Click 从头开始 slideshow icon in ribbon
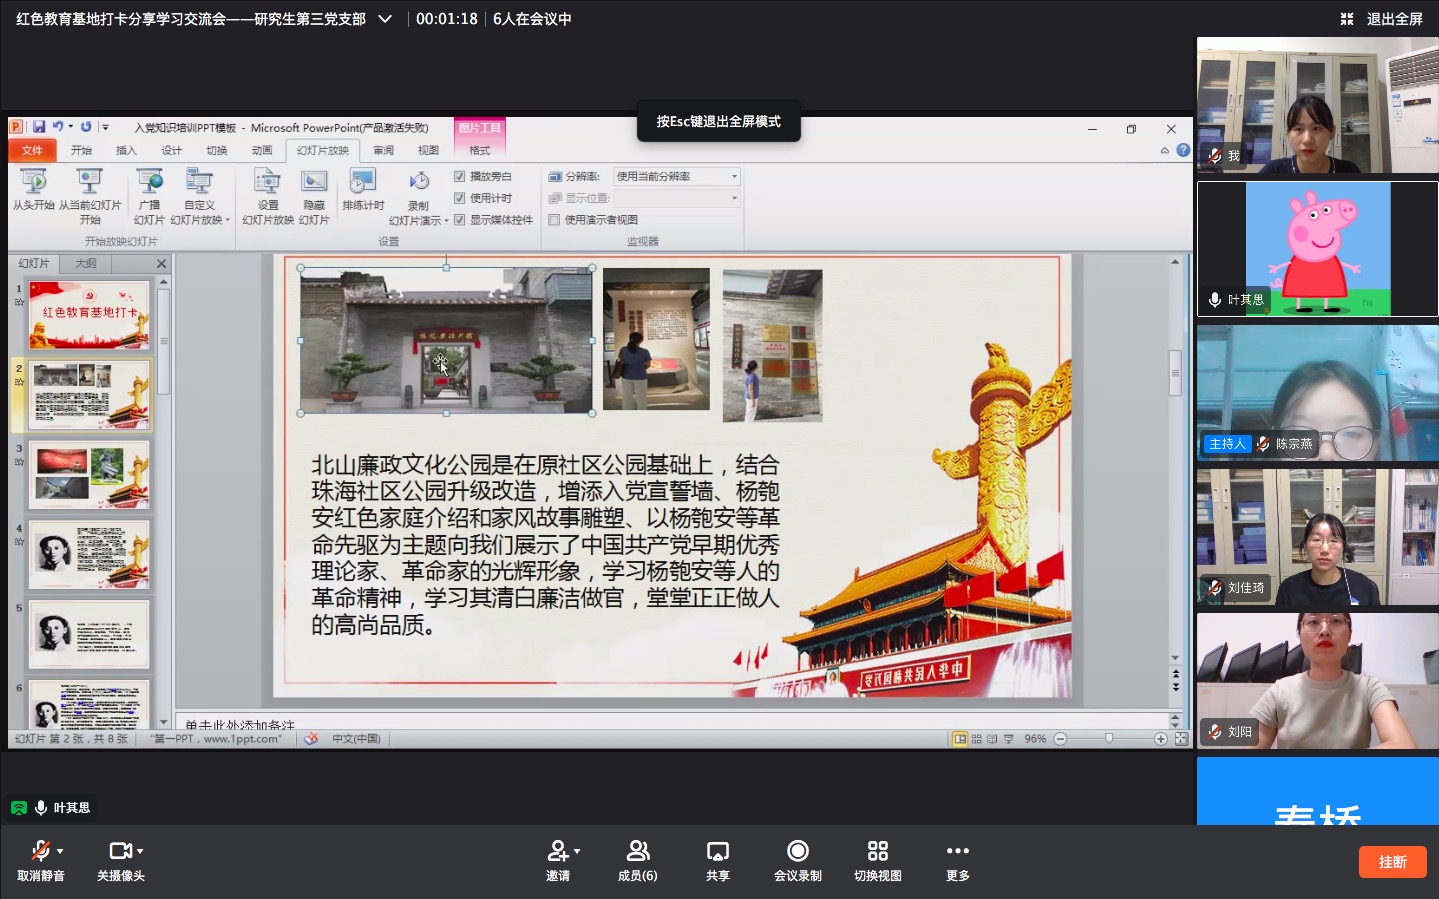Viewport: 1439px width, 899px height. [34, 183]
